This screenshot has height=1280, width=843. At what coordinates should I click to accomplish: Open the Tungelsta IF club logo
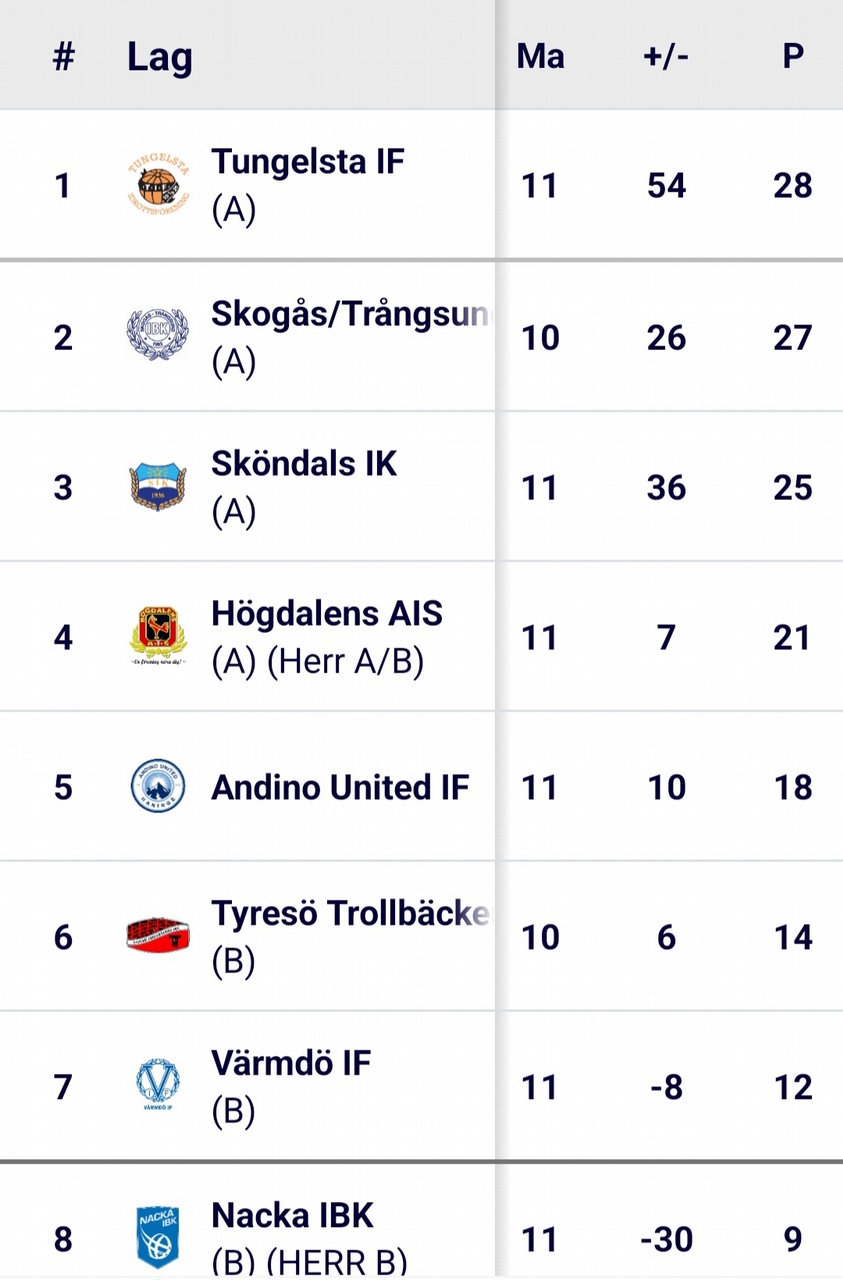tap(158, 185)
